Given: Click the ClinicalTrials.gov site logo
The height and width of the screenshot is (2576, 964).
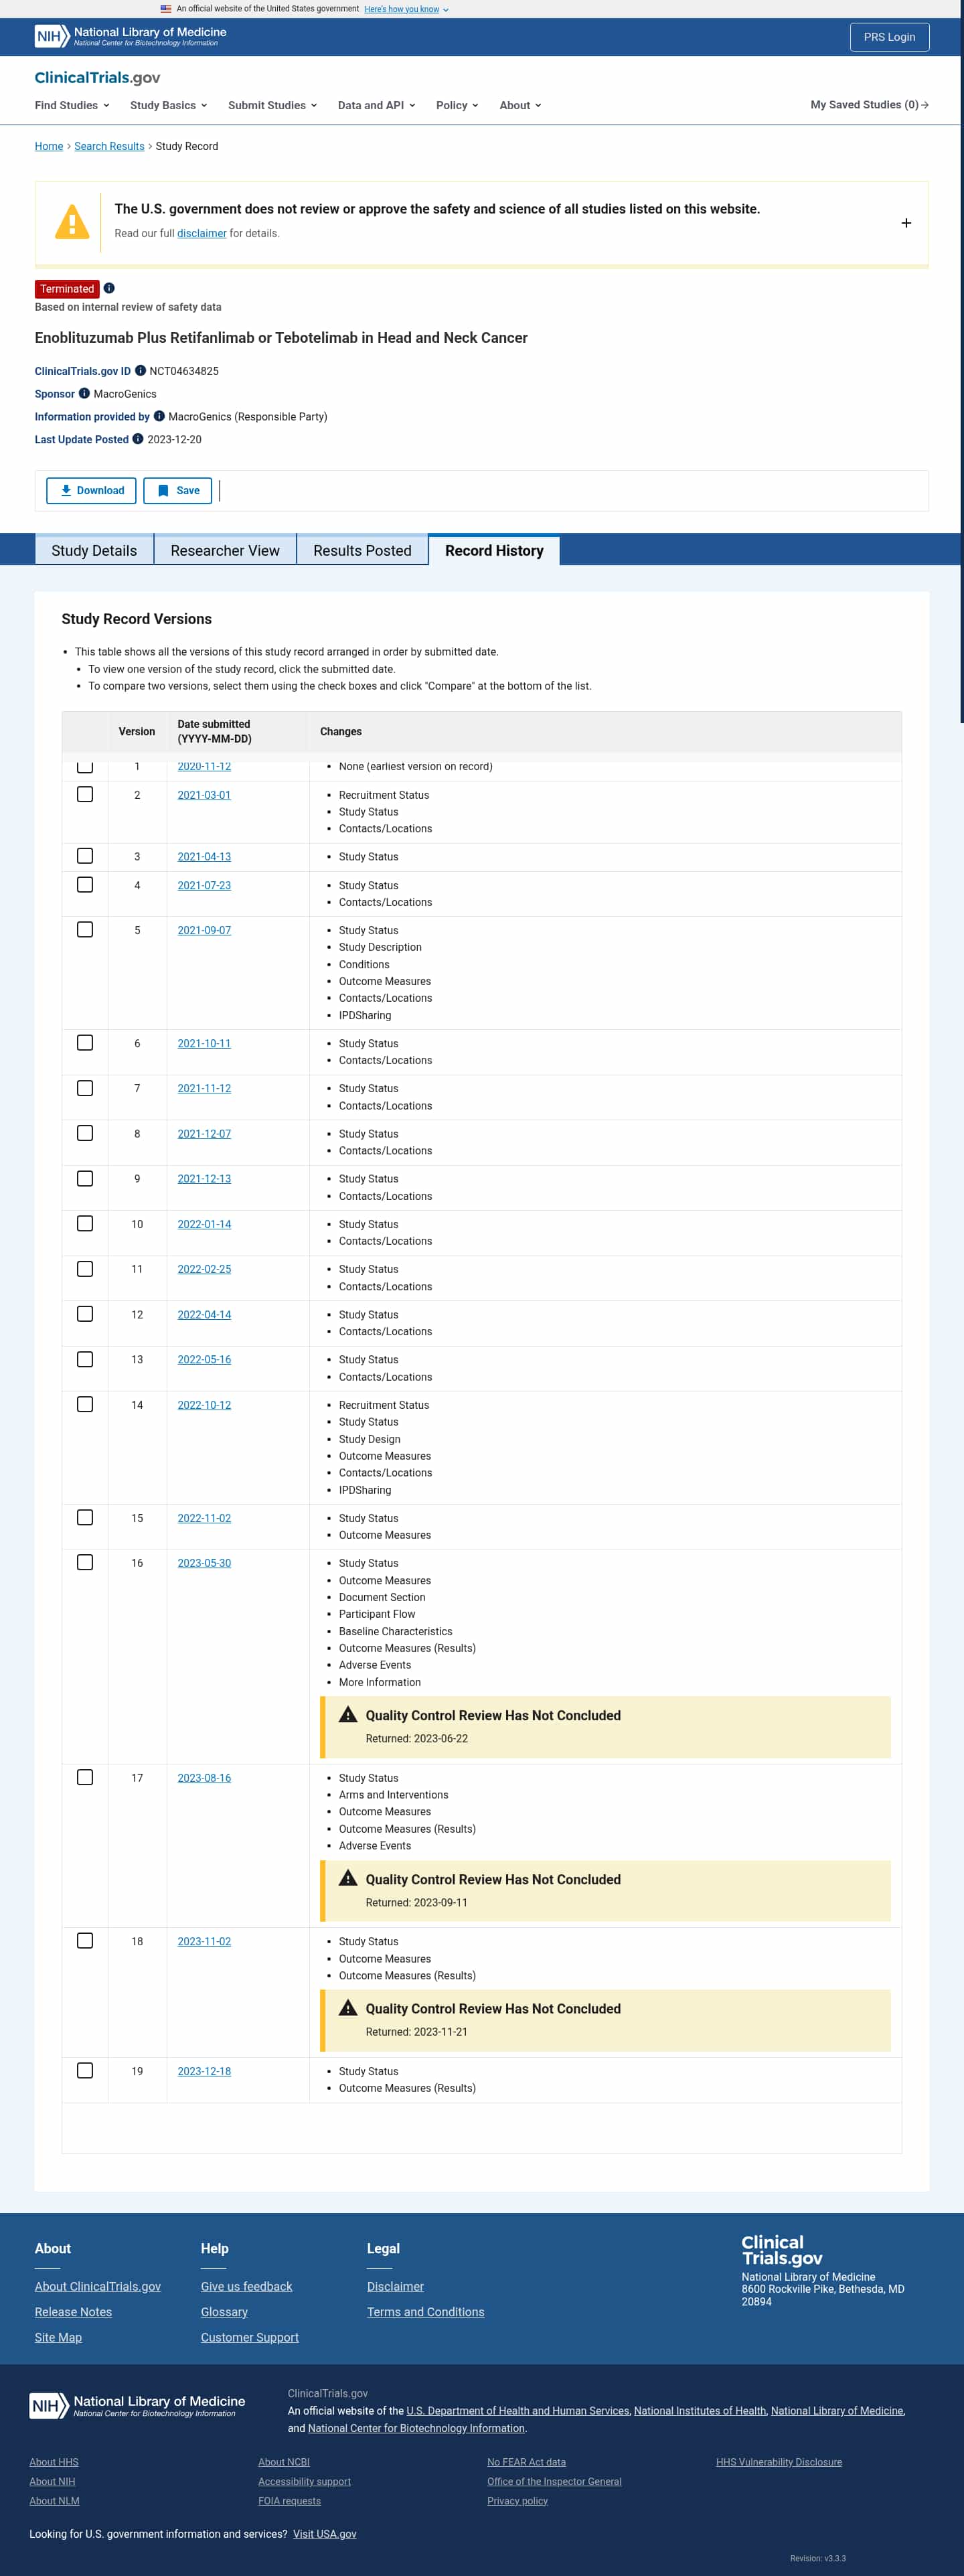Looking at the screenshot, I should coord(97,77).
